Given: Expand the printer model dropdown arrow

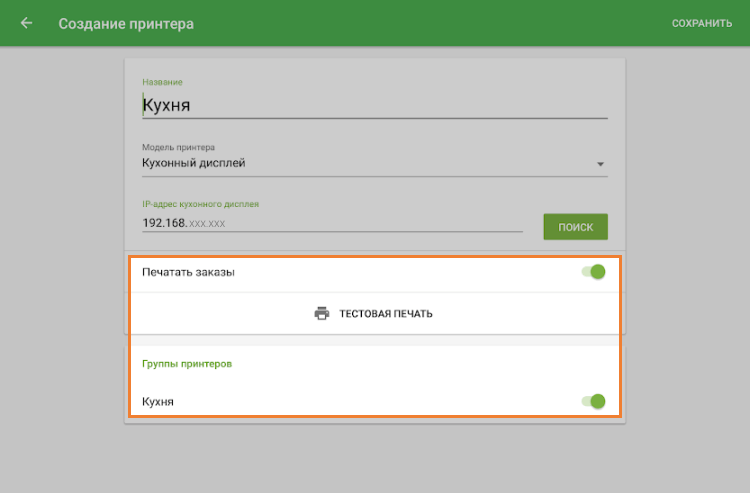Looking at the screenshot, I should click(x=600, y=164).
